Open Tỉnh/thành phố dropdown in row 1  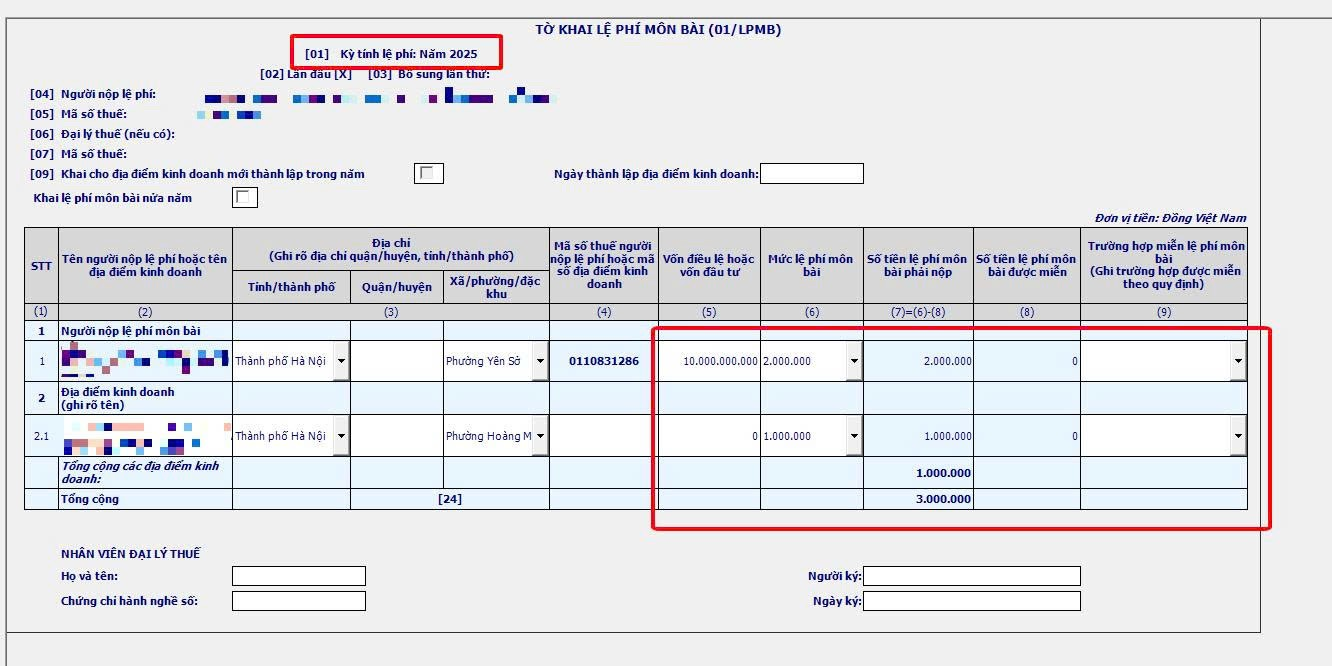point(341,361)
